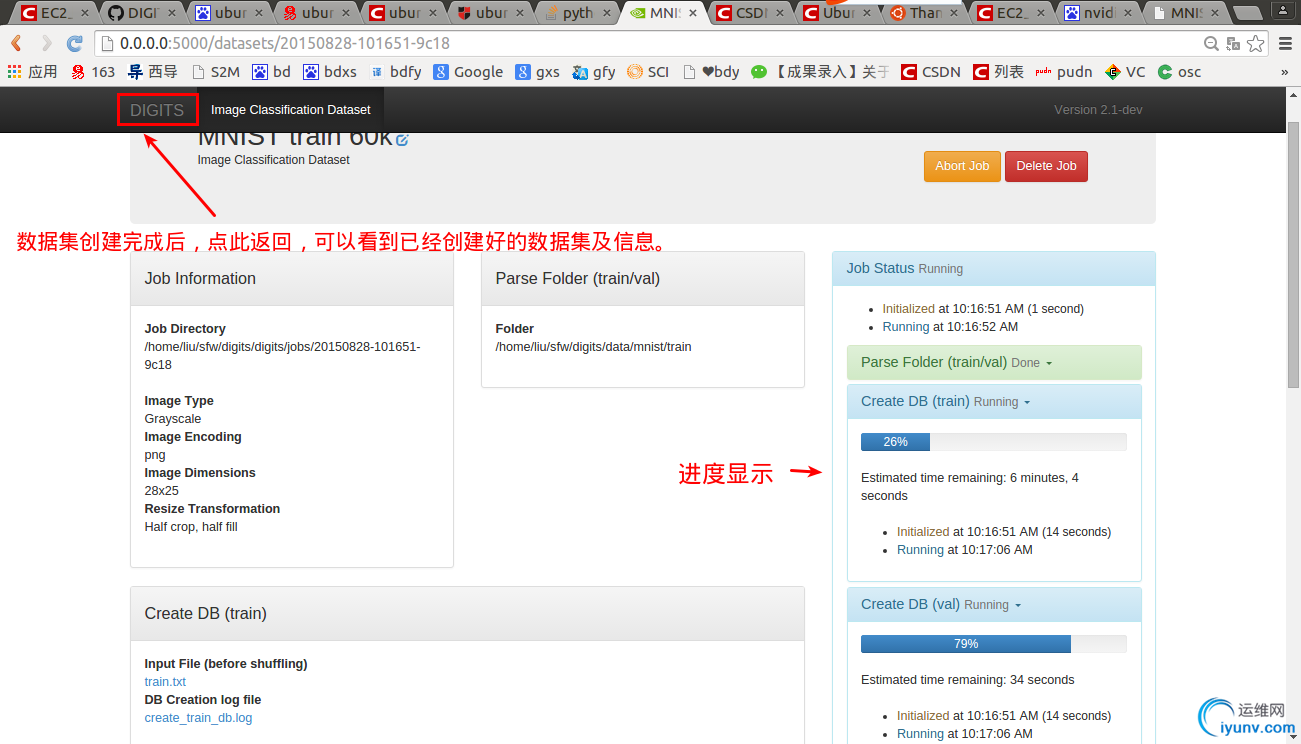Open the bdxs bookmark

tap(330, 72)
